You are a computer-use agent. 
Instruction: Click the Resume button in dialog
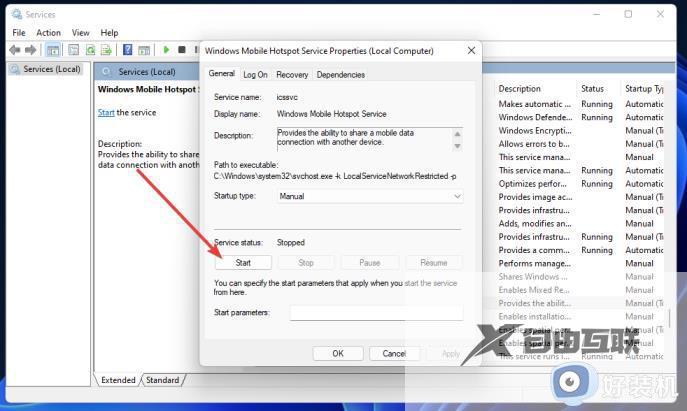pos(434,262)
